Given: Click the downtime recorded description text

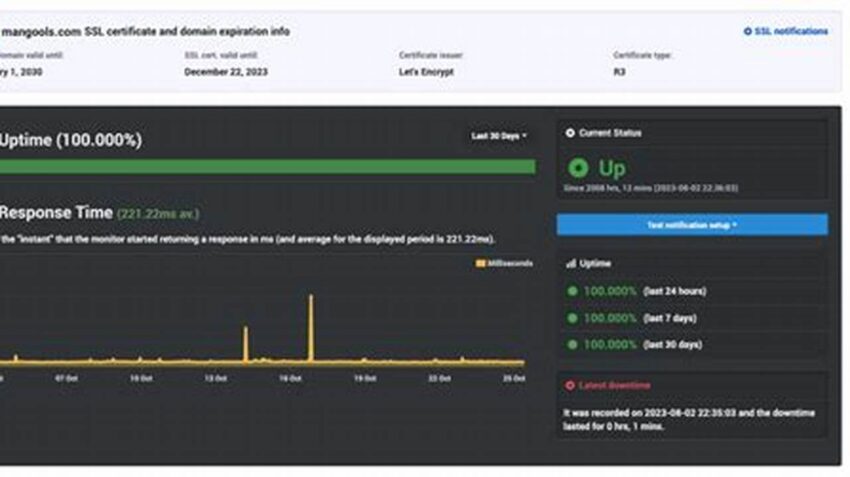Looking at the screenshot, I should coord(689,420).
